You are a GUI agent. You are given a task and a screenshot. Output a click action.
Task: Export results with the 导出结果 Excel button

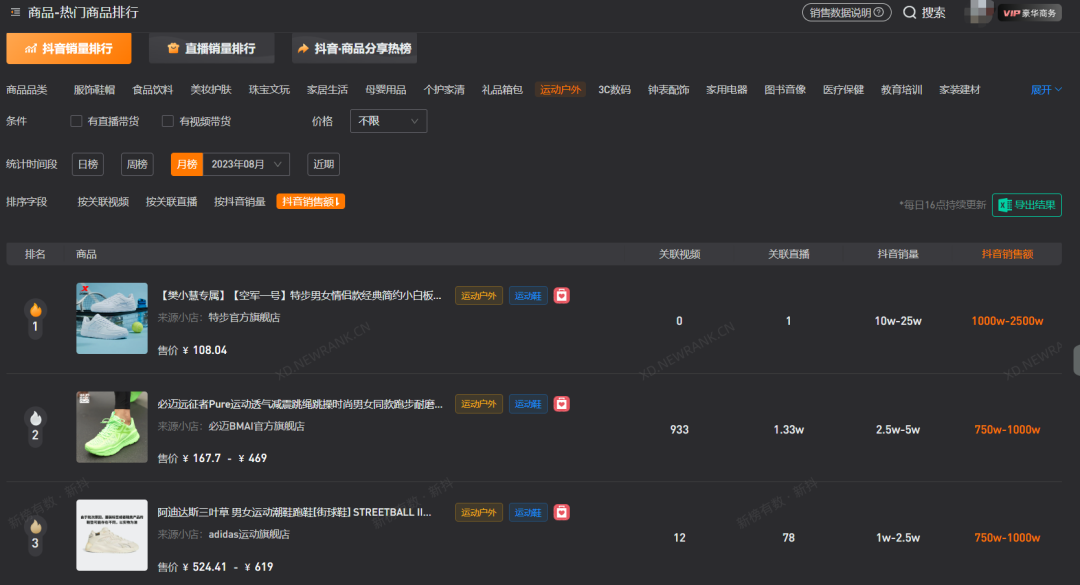pyautogui.click(x=1026, y=205)
